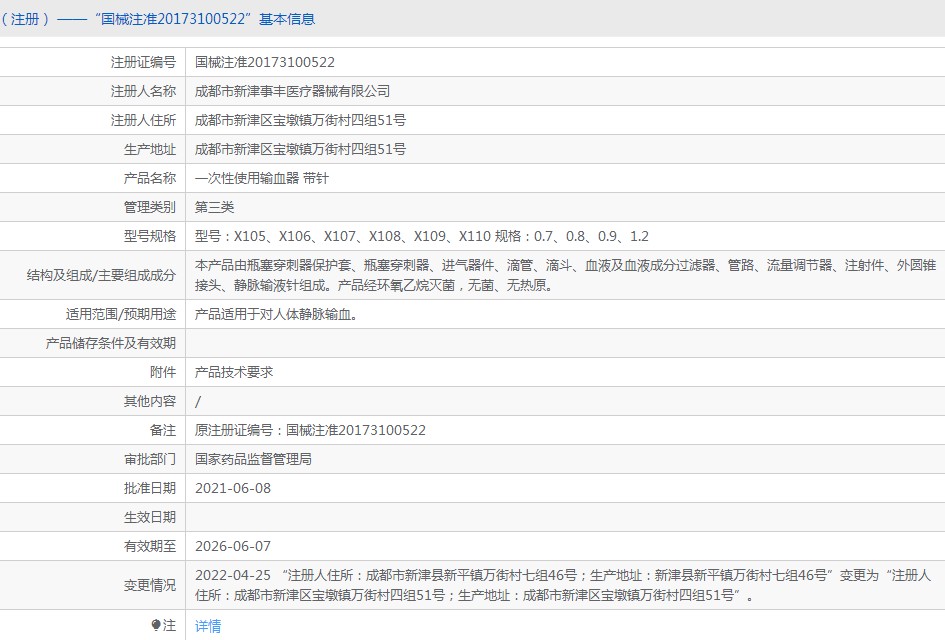The image size is (945, 640).
Task: Click the 结构及组成 description text
Action: 565,275
